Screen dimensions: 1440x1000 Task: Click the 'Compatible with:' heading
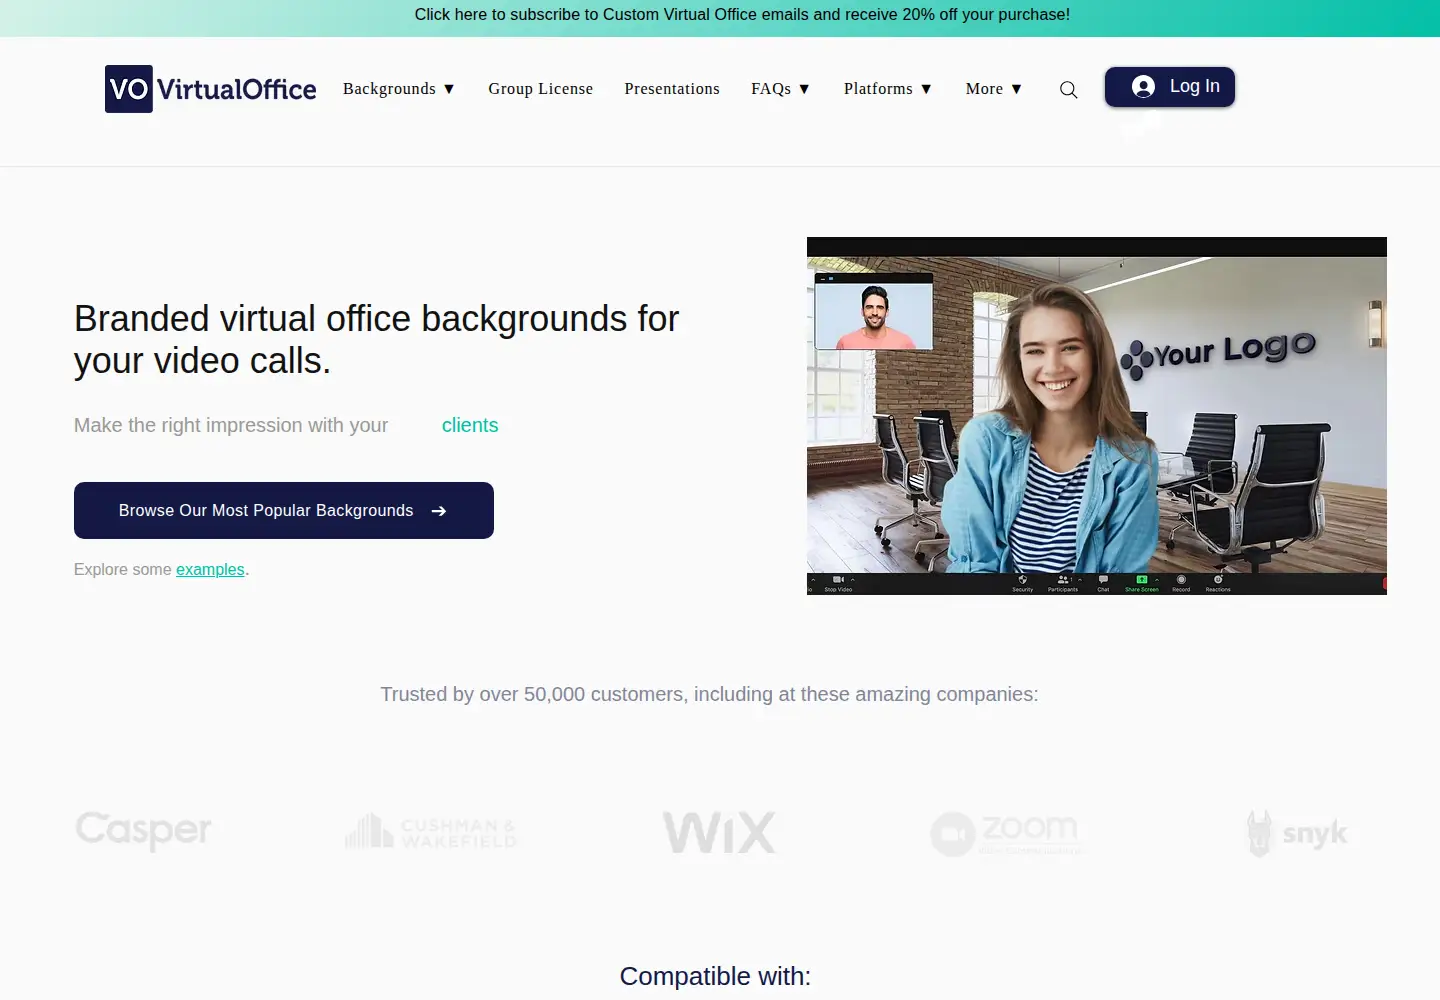[x=715, y=976]
